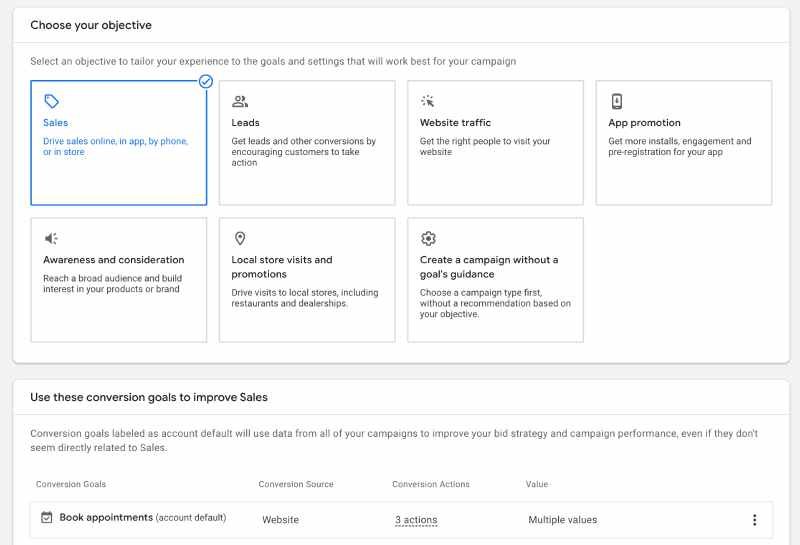Choose Create a campaign without a goal's guidance
The height and width of the screenshot is (545, 800).
tap(495, 280)
